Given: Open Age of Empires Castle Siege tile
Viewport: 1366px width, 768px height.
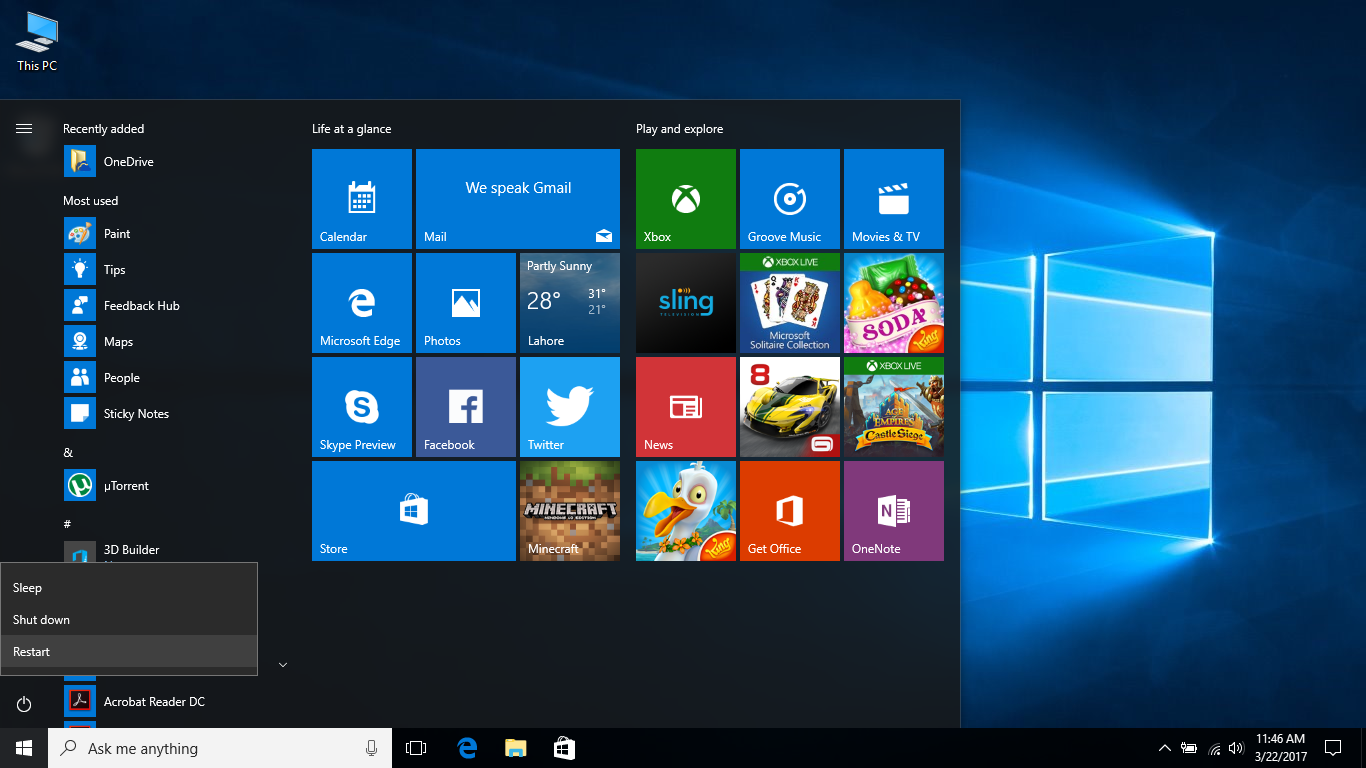Looking at the screenshot, I should [x=894, y=407].
